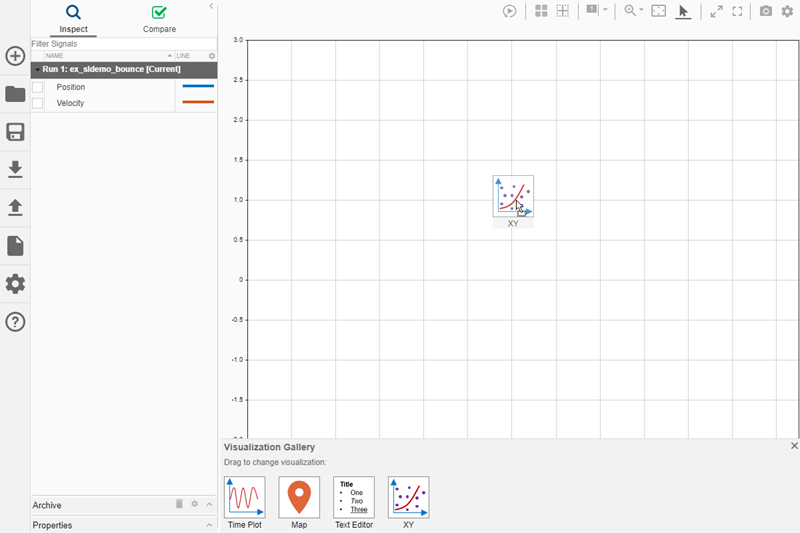The image size is (800, 533).
Task: Click the Filter Signals input field
Action: point(123,44)
